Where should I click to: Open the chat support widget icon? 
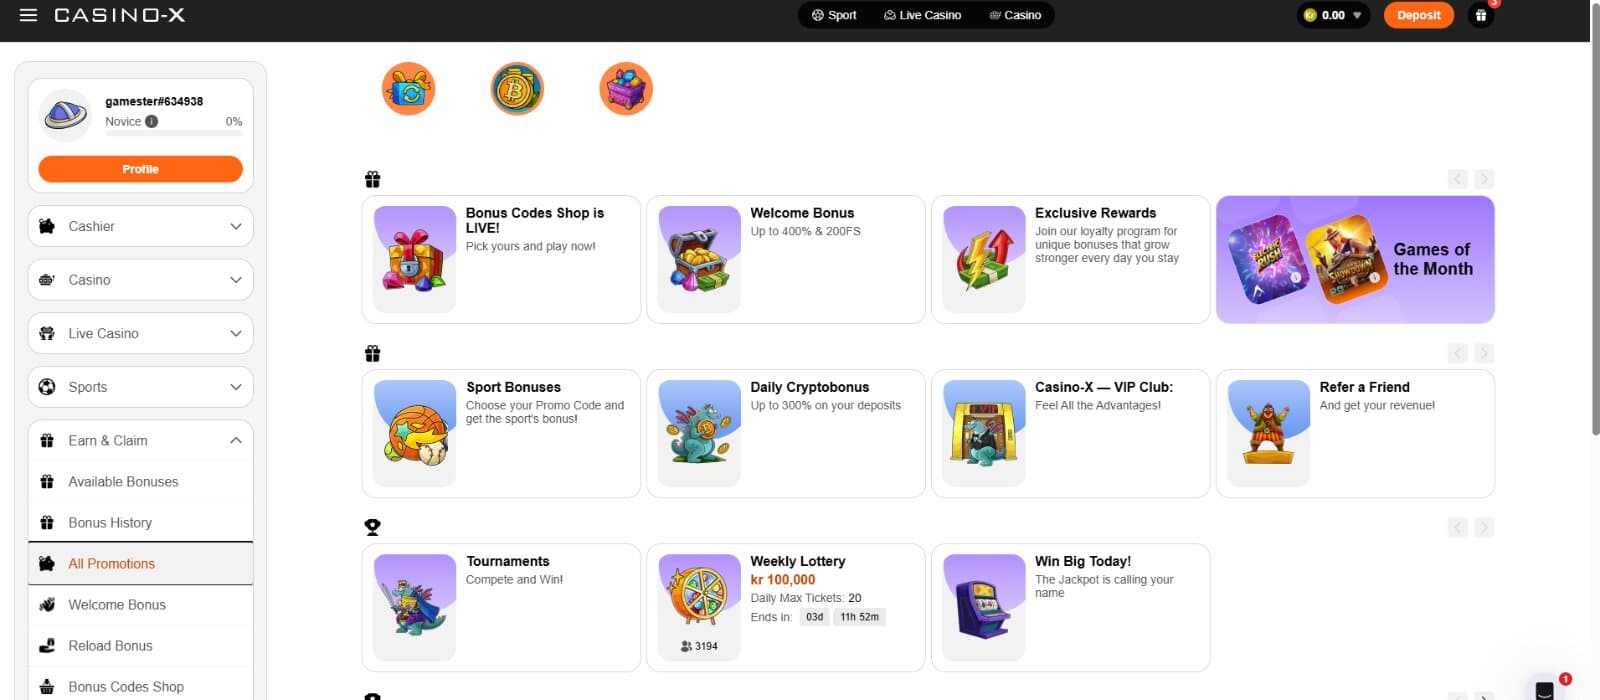point(1545,689)
